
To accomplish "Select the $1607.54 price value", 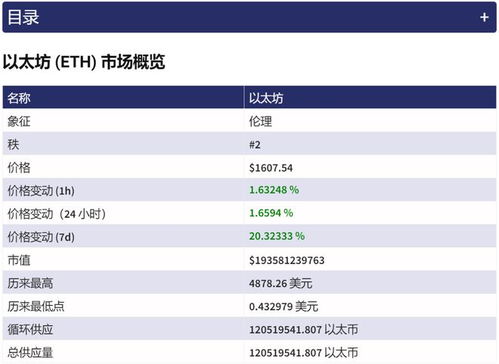I will pos(271,168).
